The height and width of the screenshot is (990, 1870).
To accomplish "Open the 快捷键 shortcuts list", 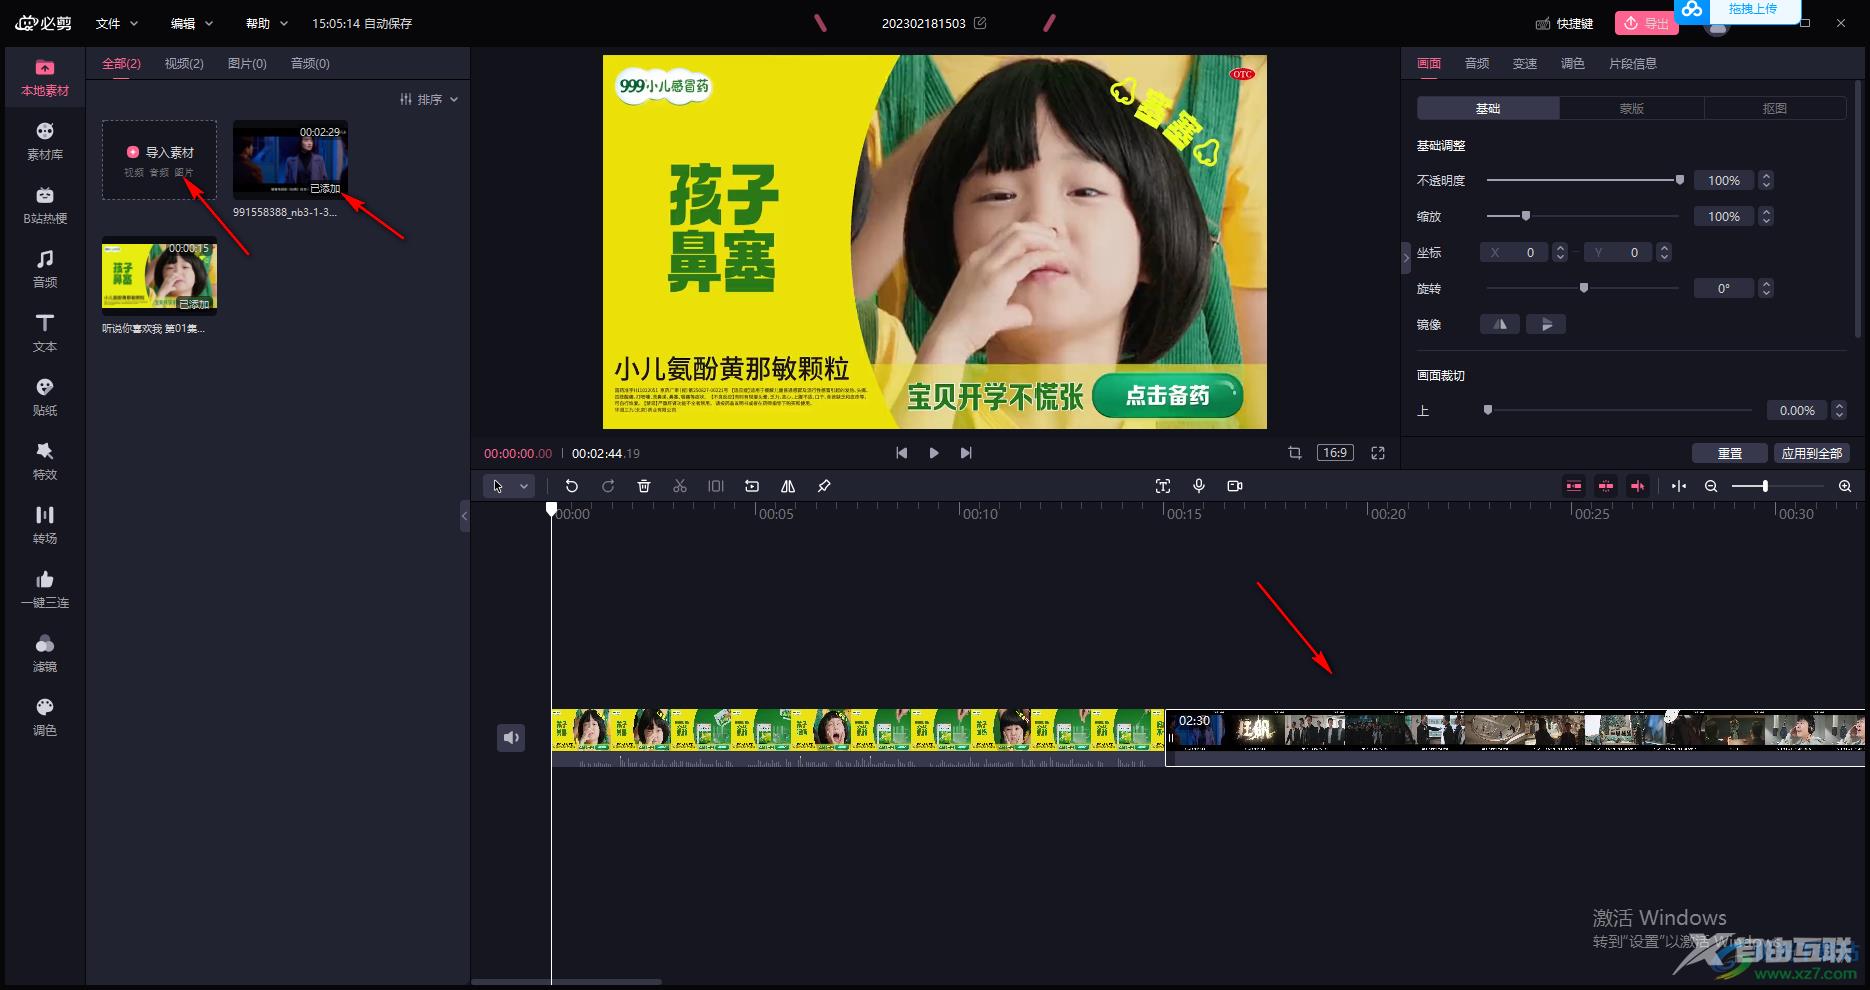I will coord(1564,23).
